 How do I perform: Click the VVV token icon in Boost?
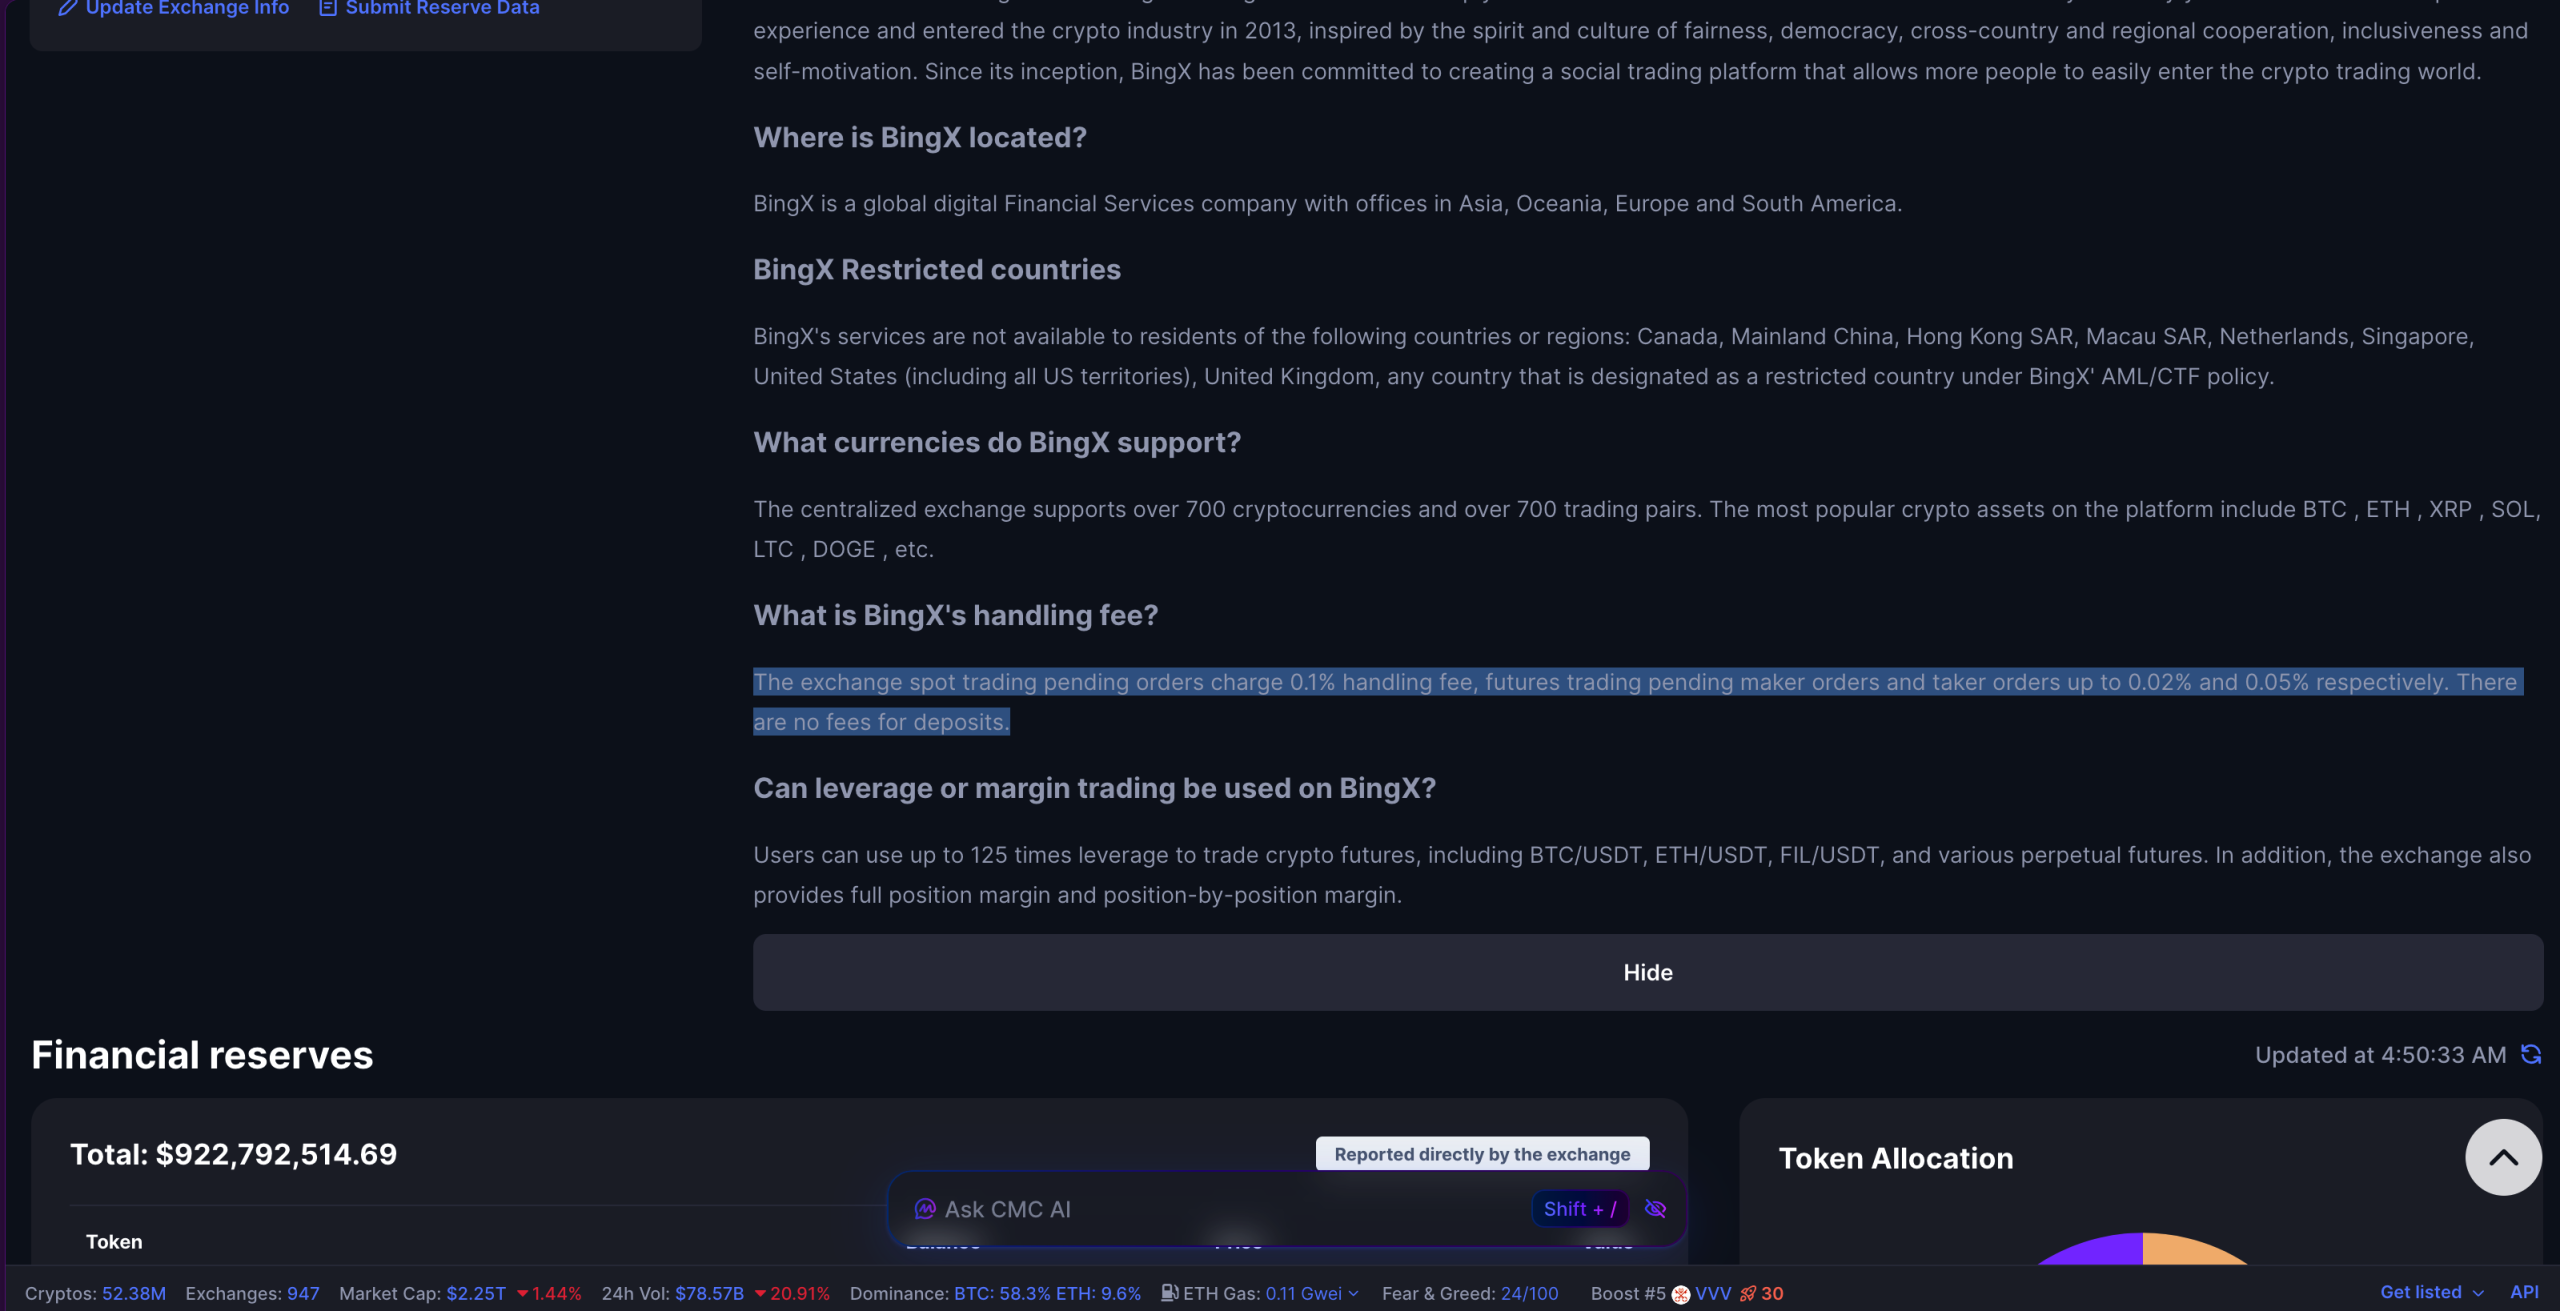pyautogui.click(x=1681, y=1294)
